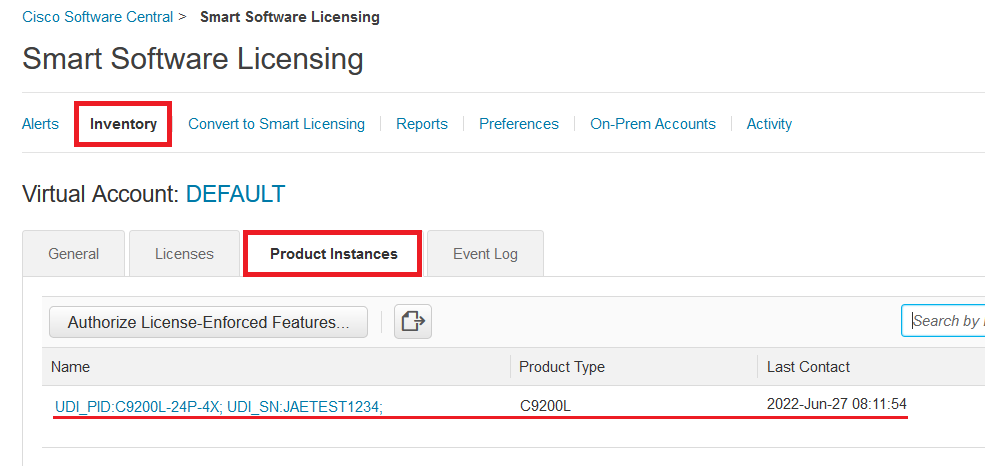Go to the Alerts section

point(40,124)
